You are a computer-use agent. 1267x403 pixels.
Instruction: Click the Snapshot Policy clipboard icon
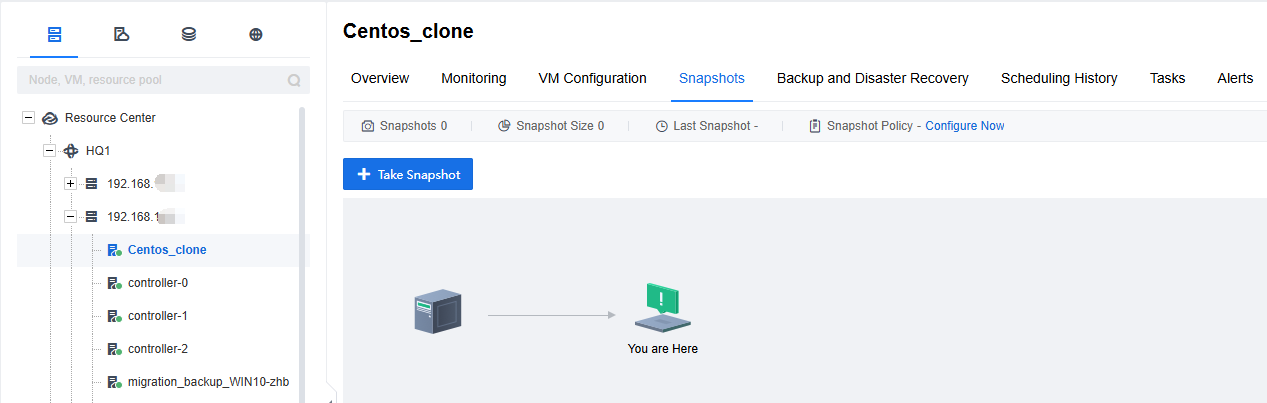pyautogui.click(x=815, y=126)
